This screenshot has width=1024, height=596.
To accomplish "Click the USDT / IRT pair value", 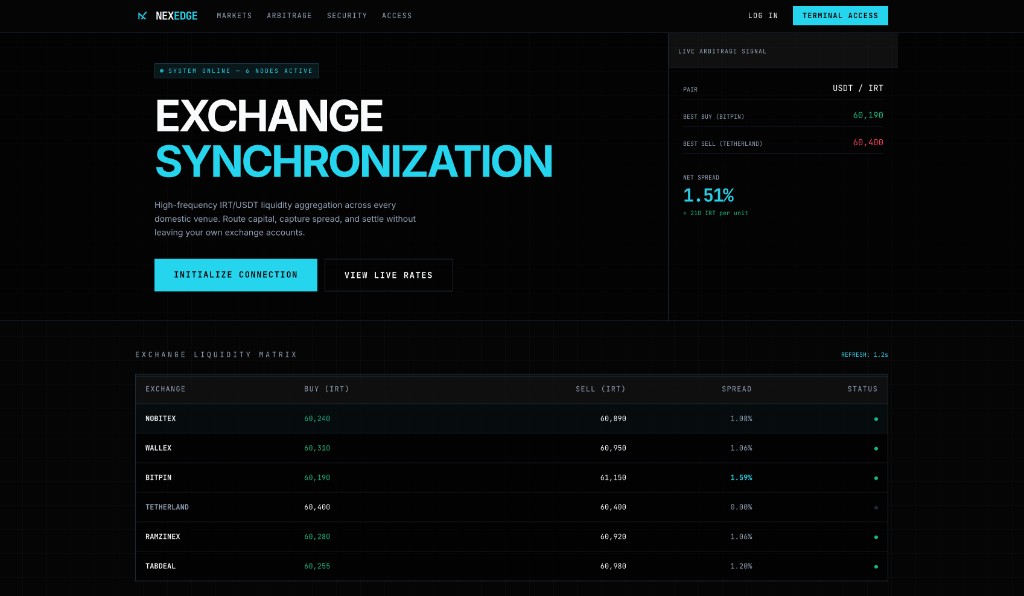I will [857, 88].
